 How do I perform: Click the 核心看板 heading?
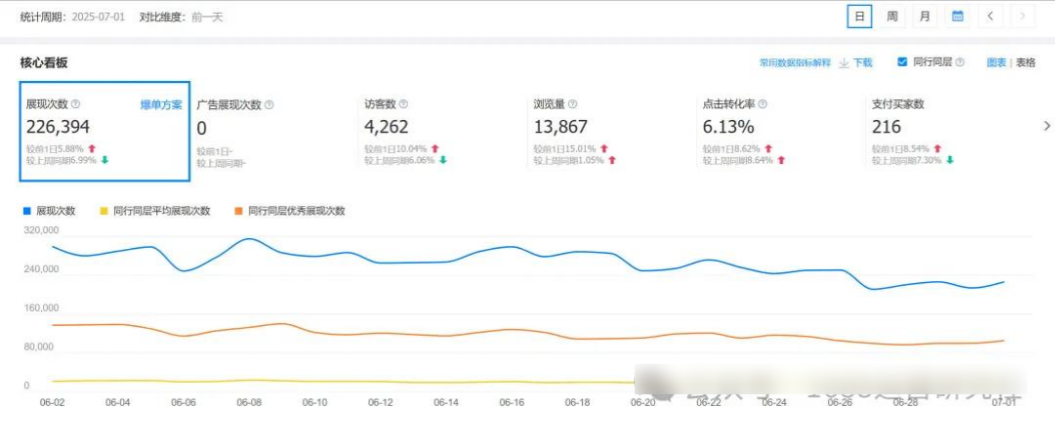click(x=44, y=63)
